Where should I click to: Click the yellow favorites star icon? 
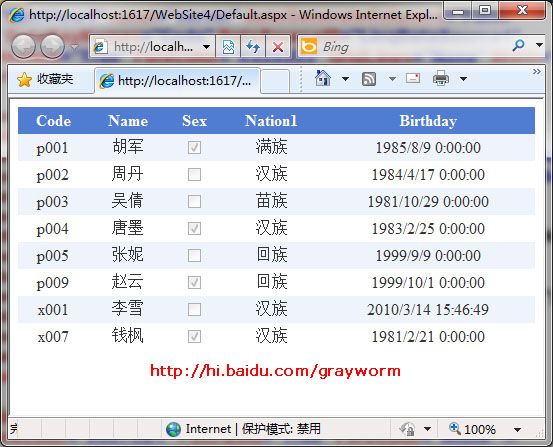coord(24,80)
